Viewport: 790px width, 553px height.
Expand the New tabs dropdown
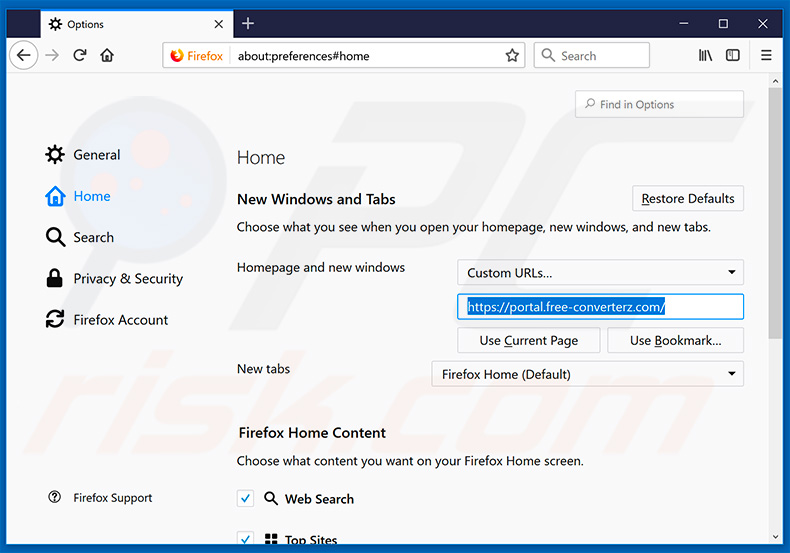[x=587, y=374]
